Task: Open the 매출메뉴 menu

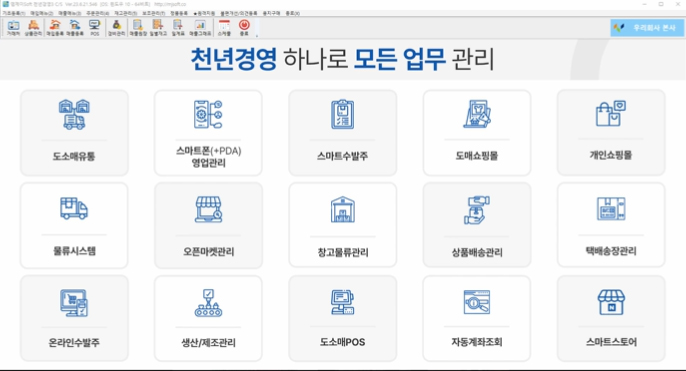Action: coord(70,14)
